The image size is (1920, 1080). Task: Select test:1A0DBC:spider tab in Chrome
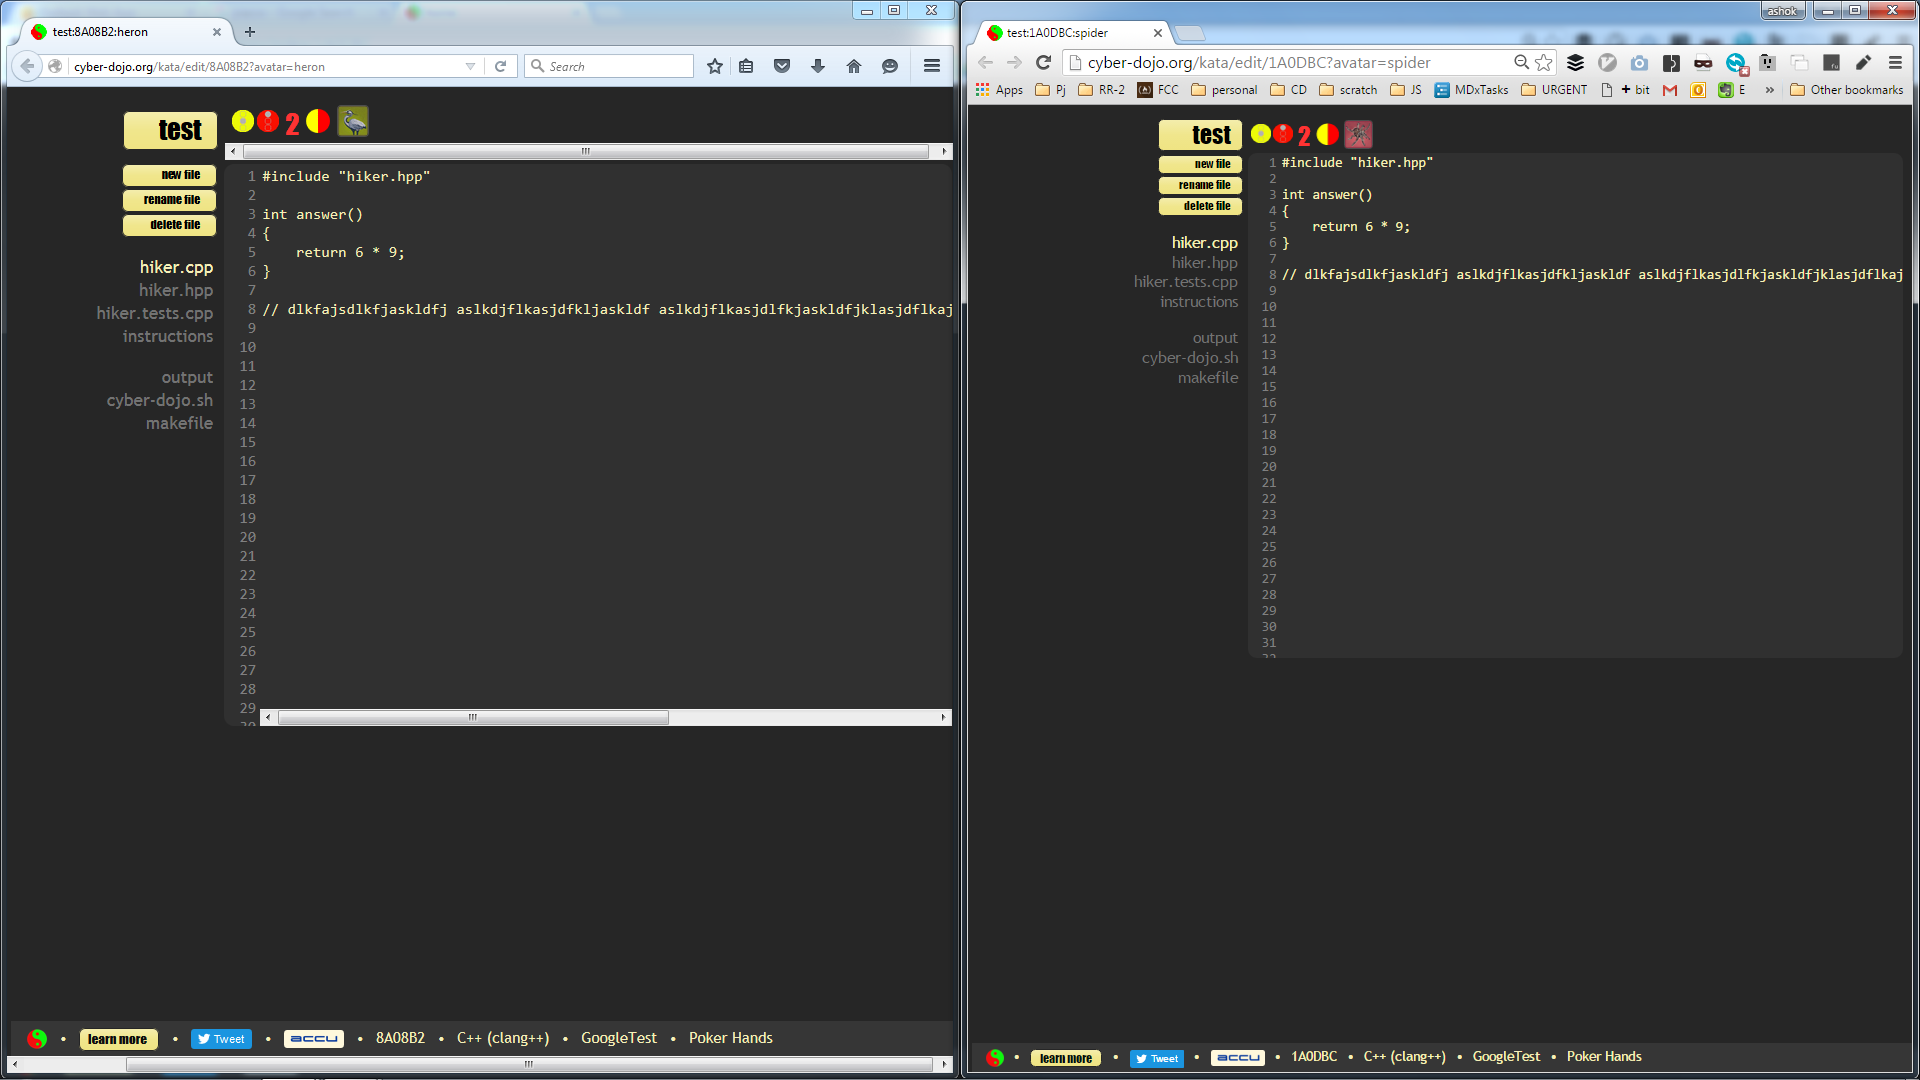1075,33
